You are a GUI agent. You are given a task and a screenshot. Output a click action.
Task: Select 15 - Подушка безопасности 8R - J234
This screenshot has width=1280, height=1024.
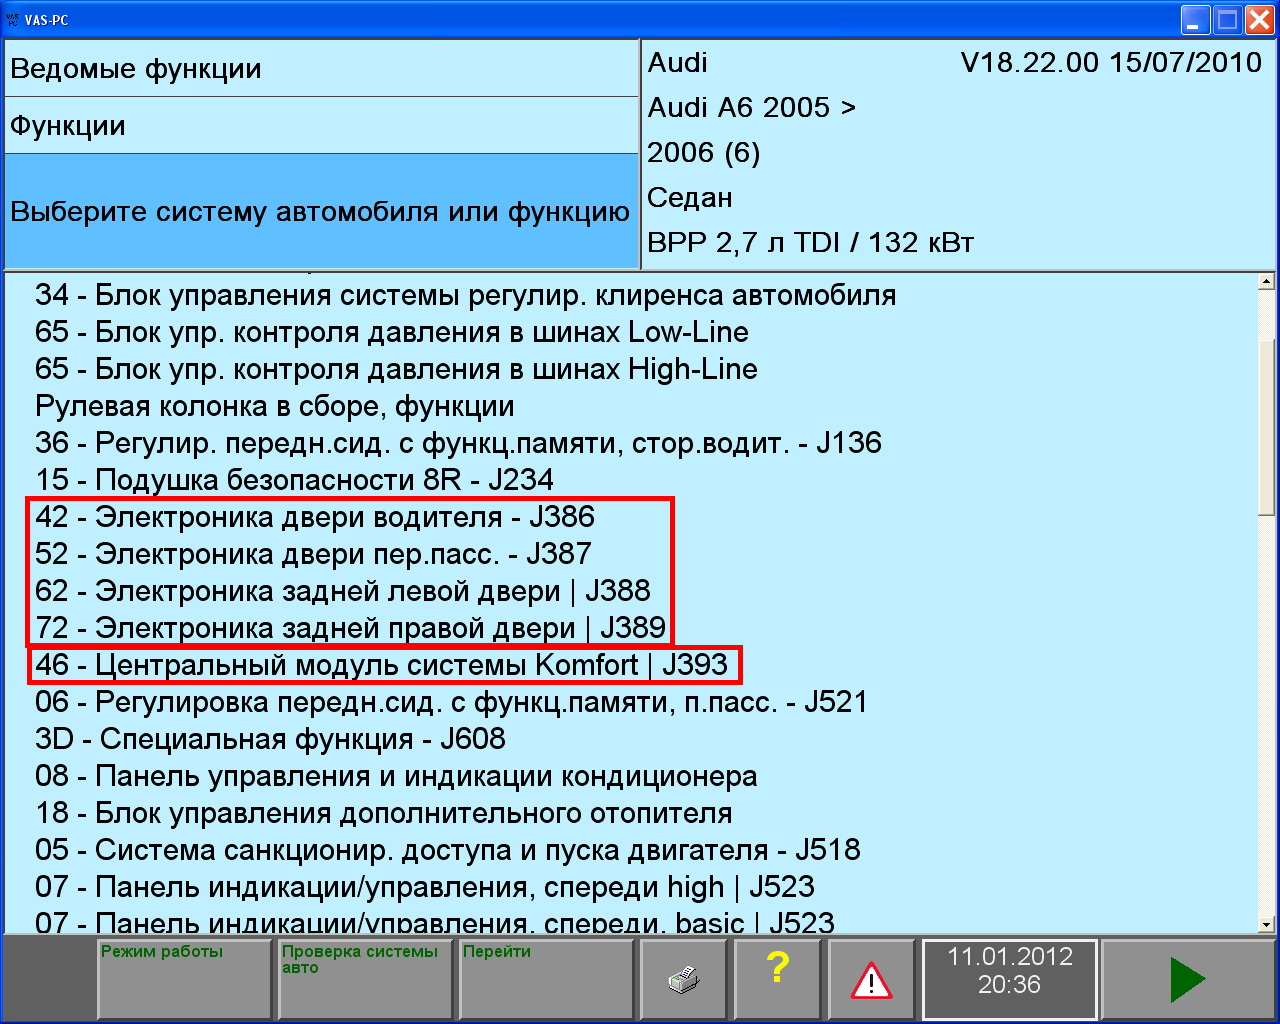(x=295, y=480)
